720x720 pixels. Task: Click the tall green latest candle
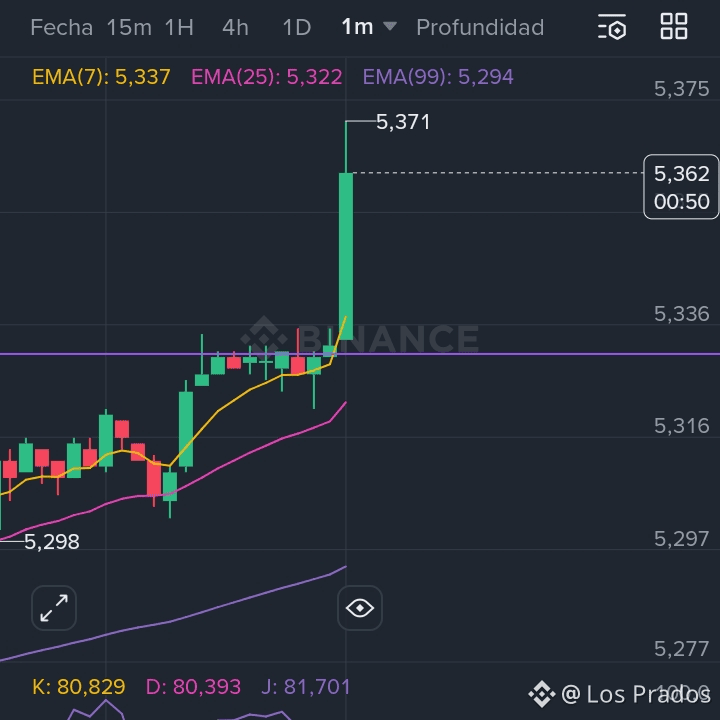click(x=346, y=256)
